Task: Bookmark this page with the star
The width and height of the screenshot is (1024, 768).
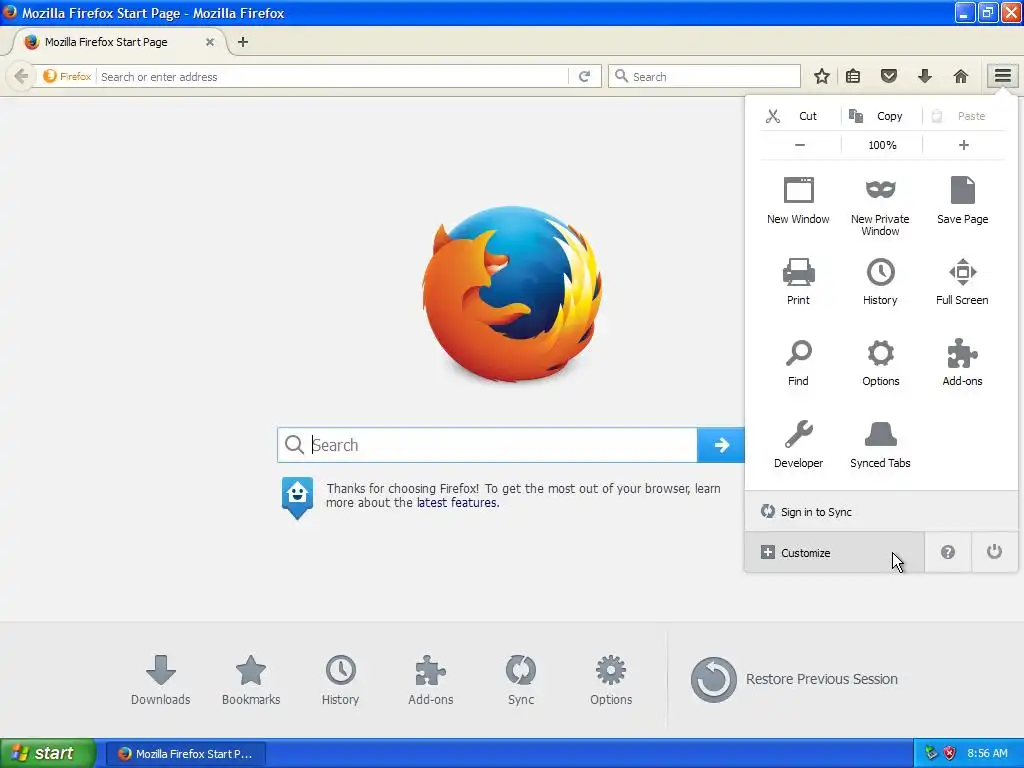Action: [822, 76]
